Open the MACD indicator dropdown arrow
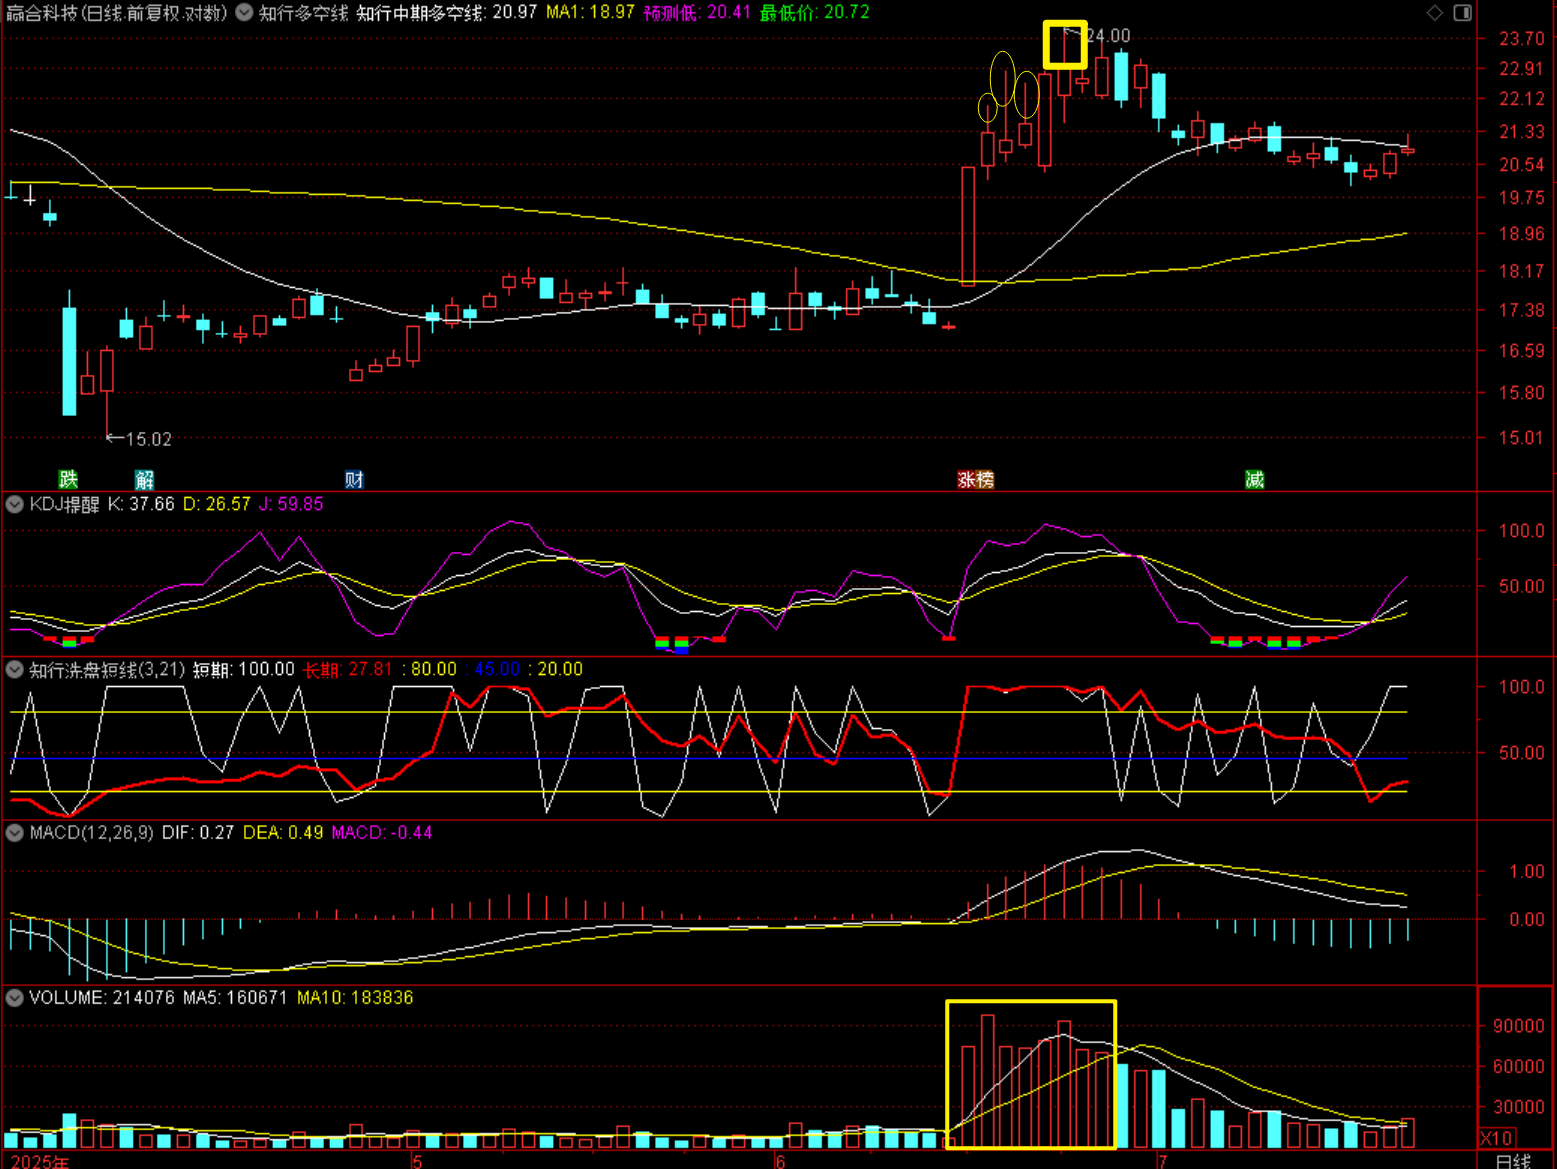Screen dimensions: 1557x1169 pyautogui.click(x=15, y=832)
